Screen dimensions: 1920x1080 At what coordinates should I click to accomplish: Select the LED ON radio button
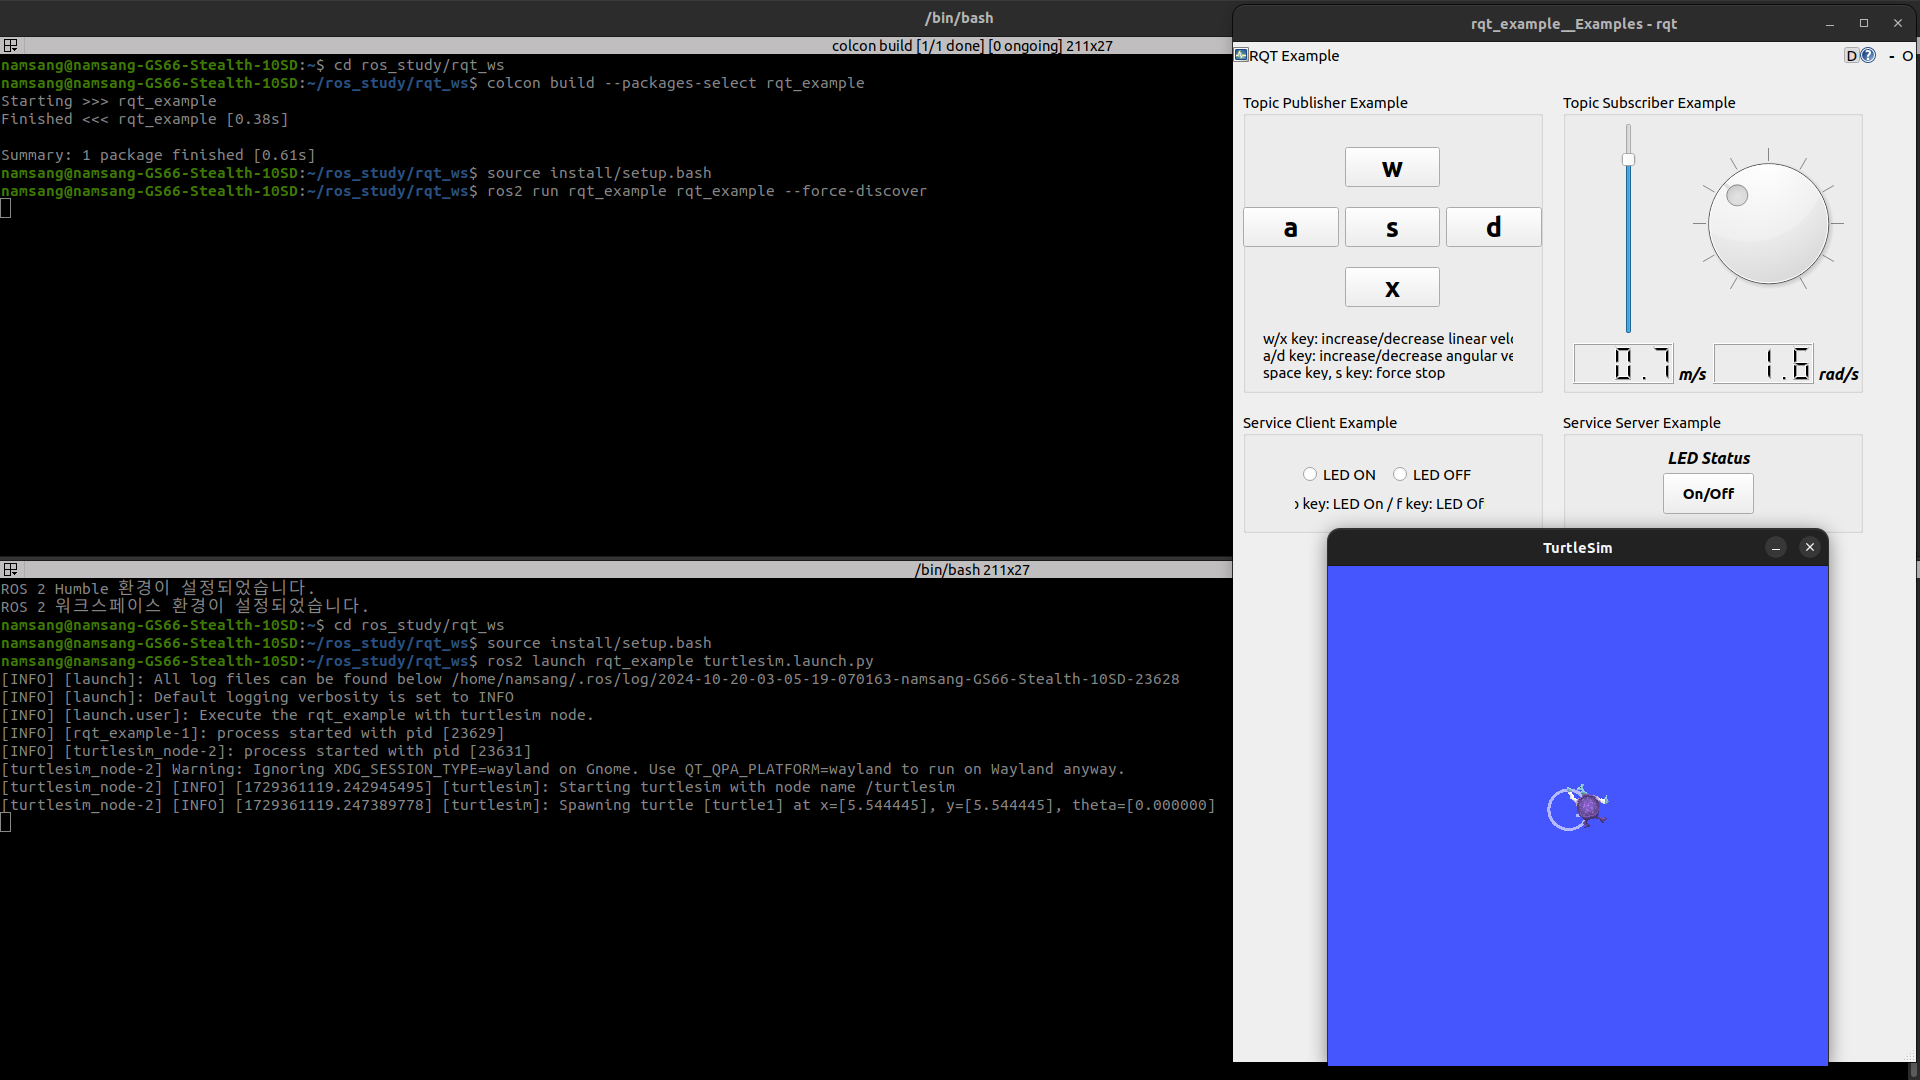click(x=1310, y=475)
